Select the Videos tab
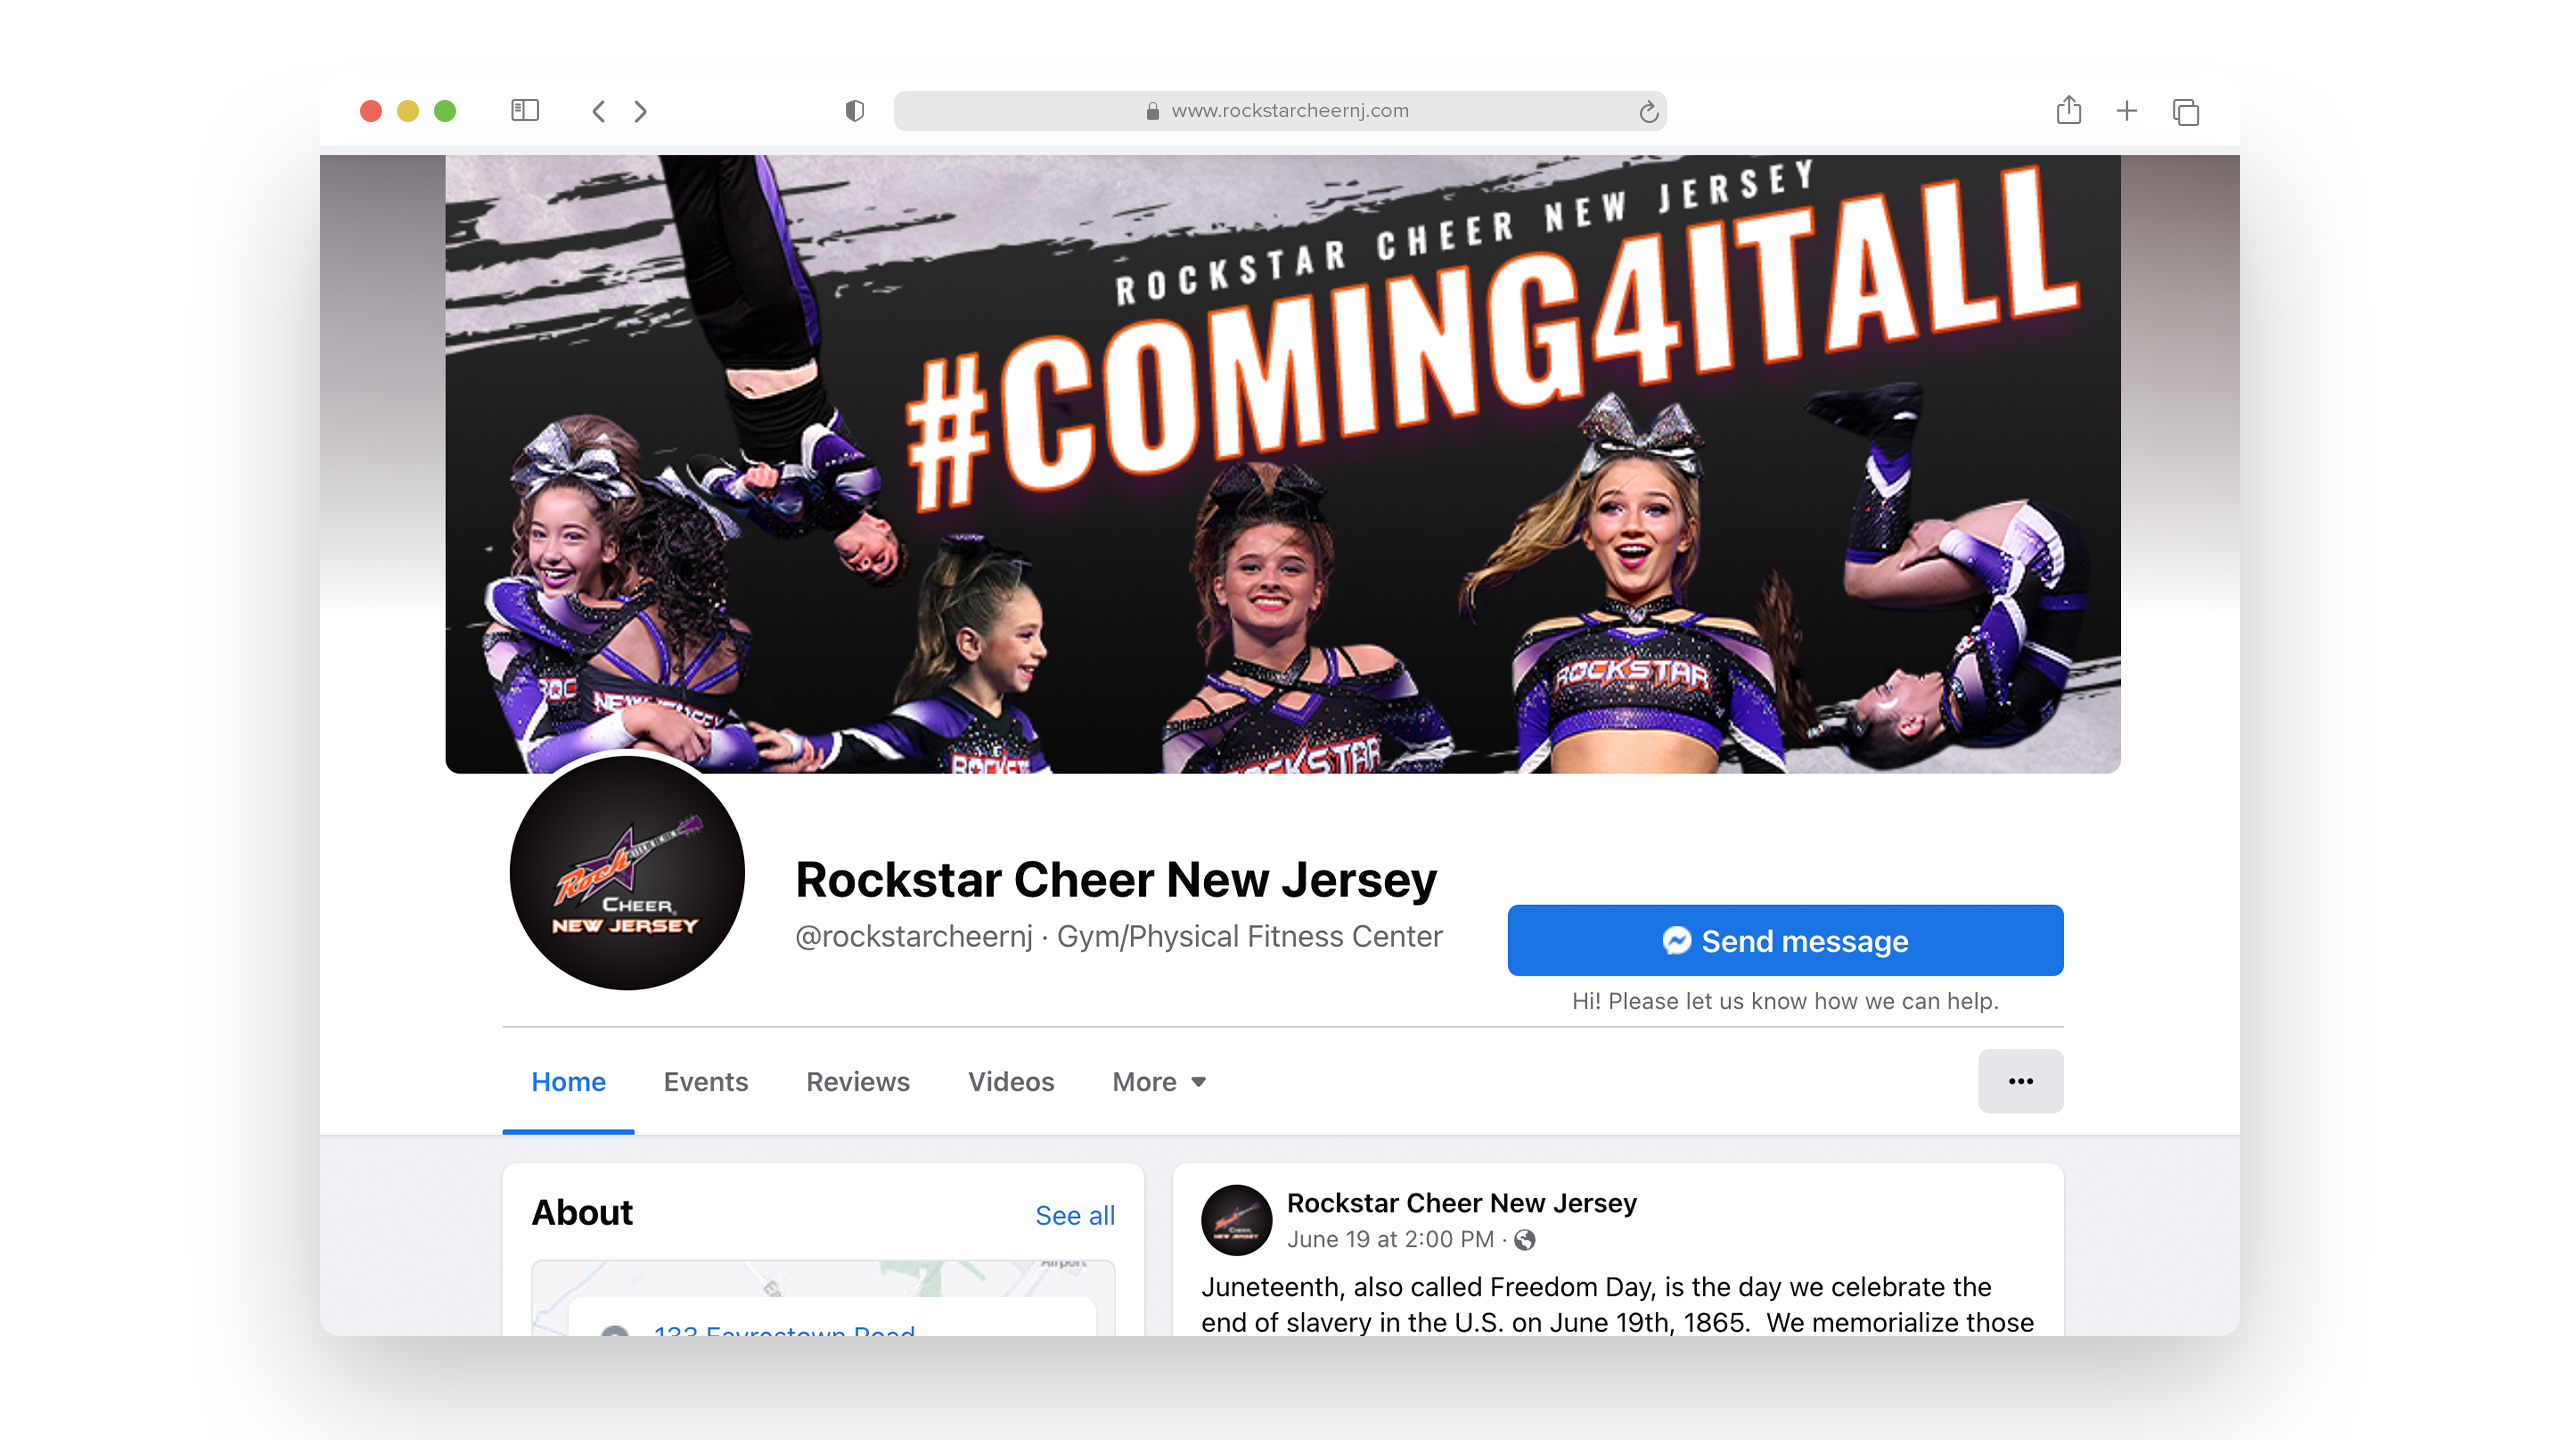 click(x=1011, y=1082)
